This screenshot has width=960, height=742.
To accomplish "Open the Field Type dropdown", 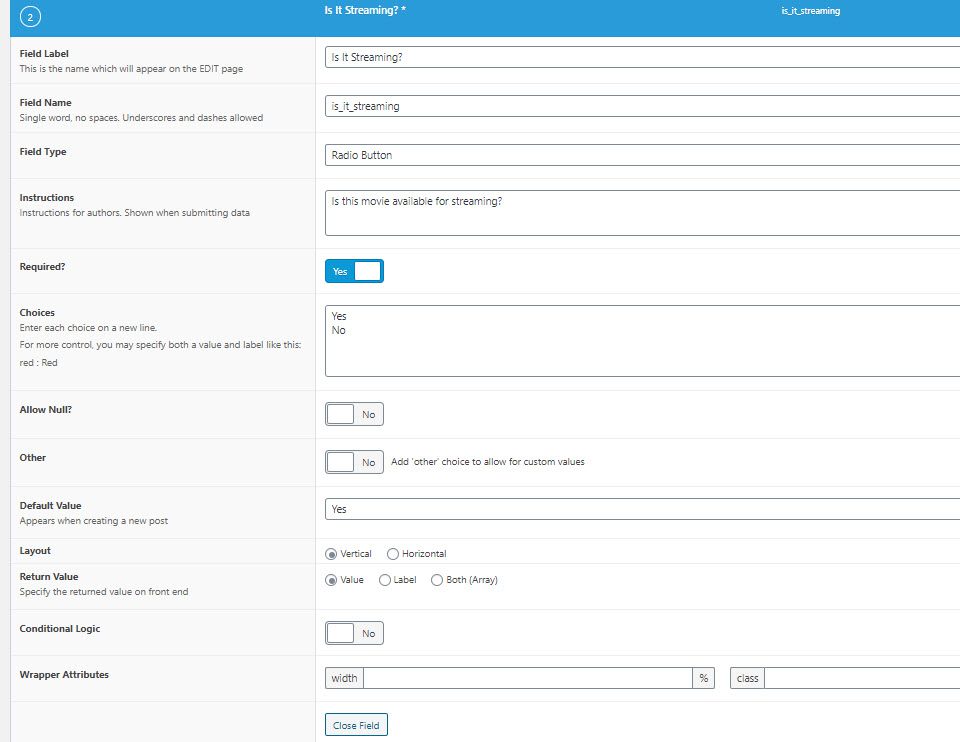I will (x=640, y=155).
